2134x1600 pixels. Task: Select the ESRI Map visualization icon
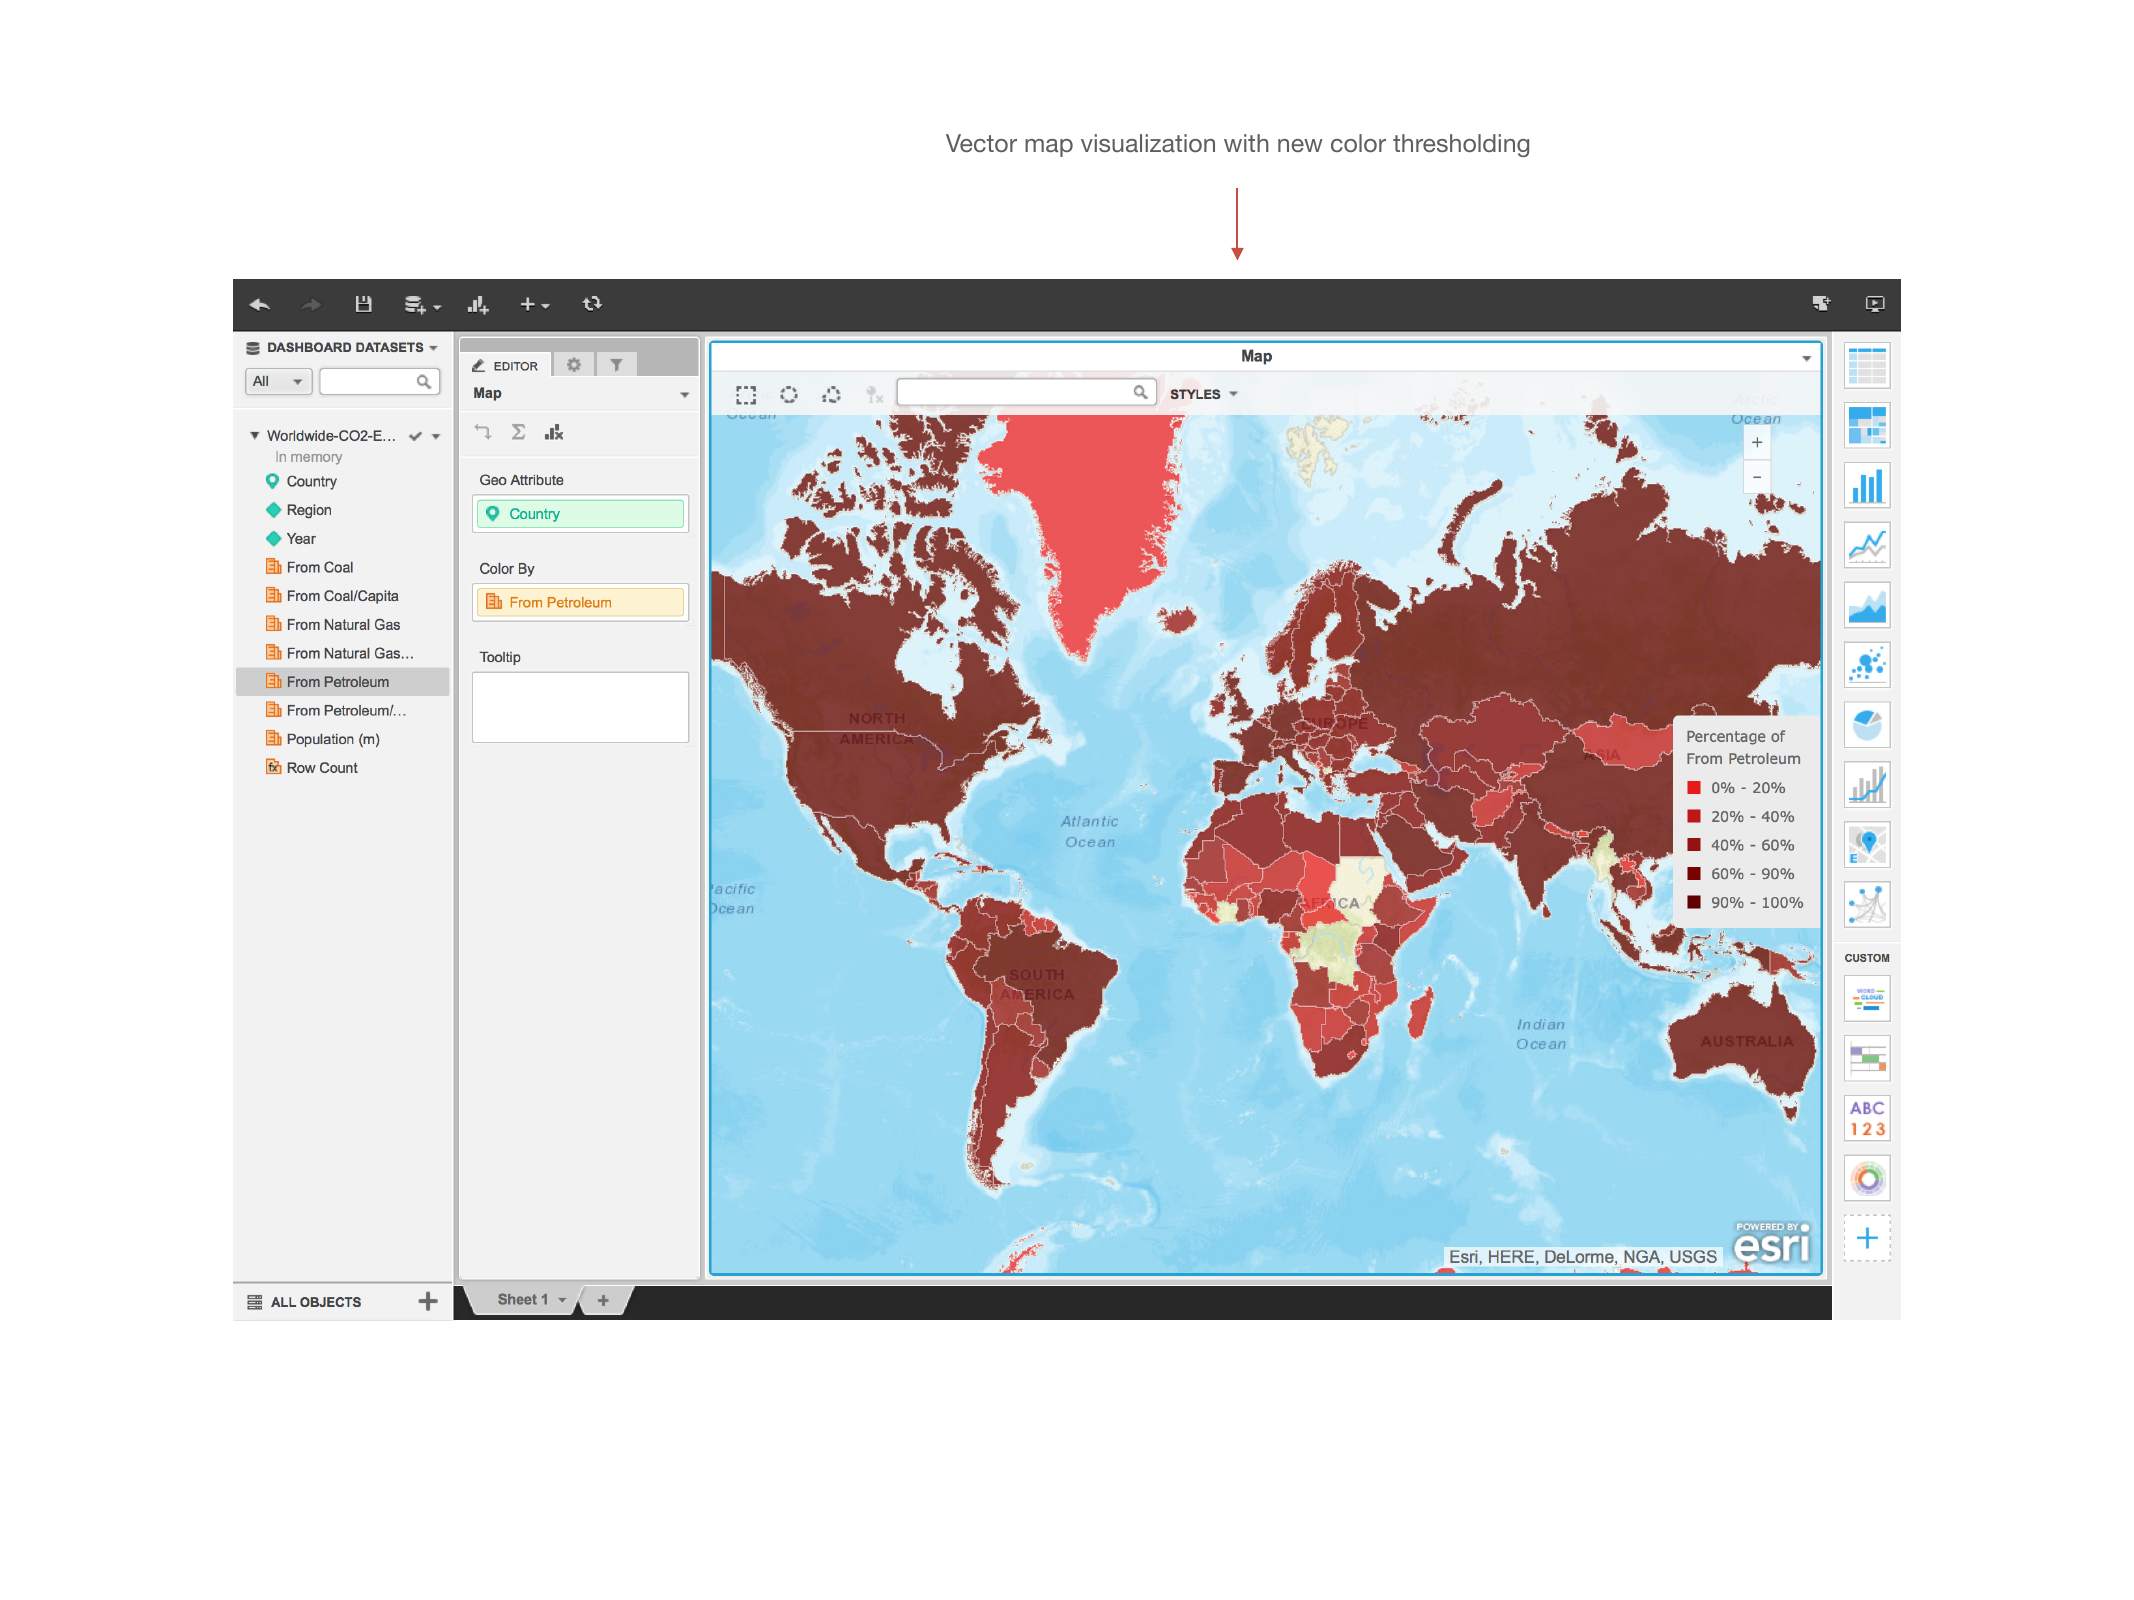pyautogui.click(x=1867, y=845)
